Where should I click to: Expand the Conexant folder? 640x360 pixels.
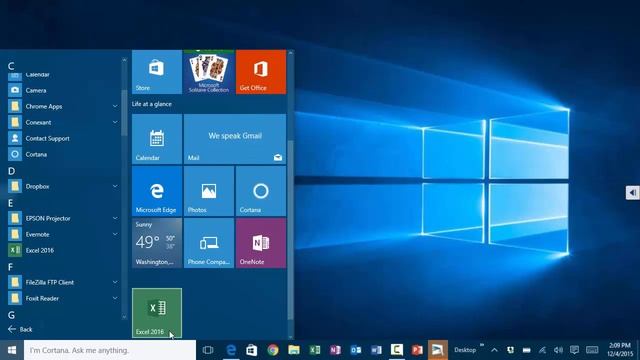[x=115, y=122]
